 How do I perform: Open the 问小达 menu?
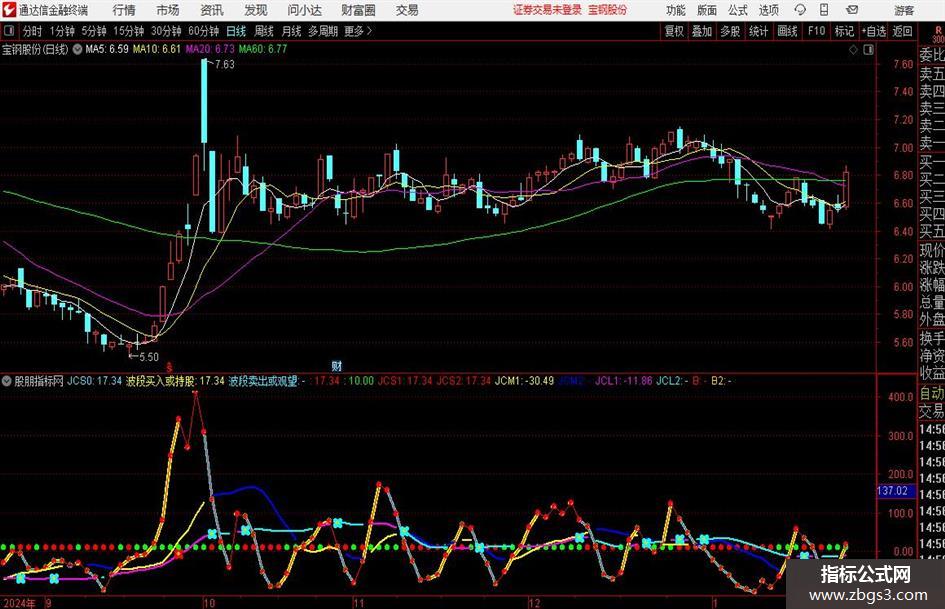coord(304,10)
